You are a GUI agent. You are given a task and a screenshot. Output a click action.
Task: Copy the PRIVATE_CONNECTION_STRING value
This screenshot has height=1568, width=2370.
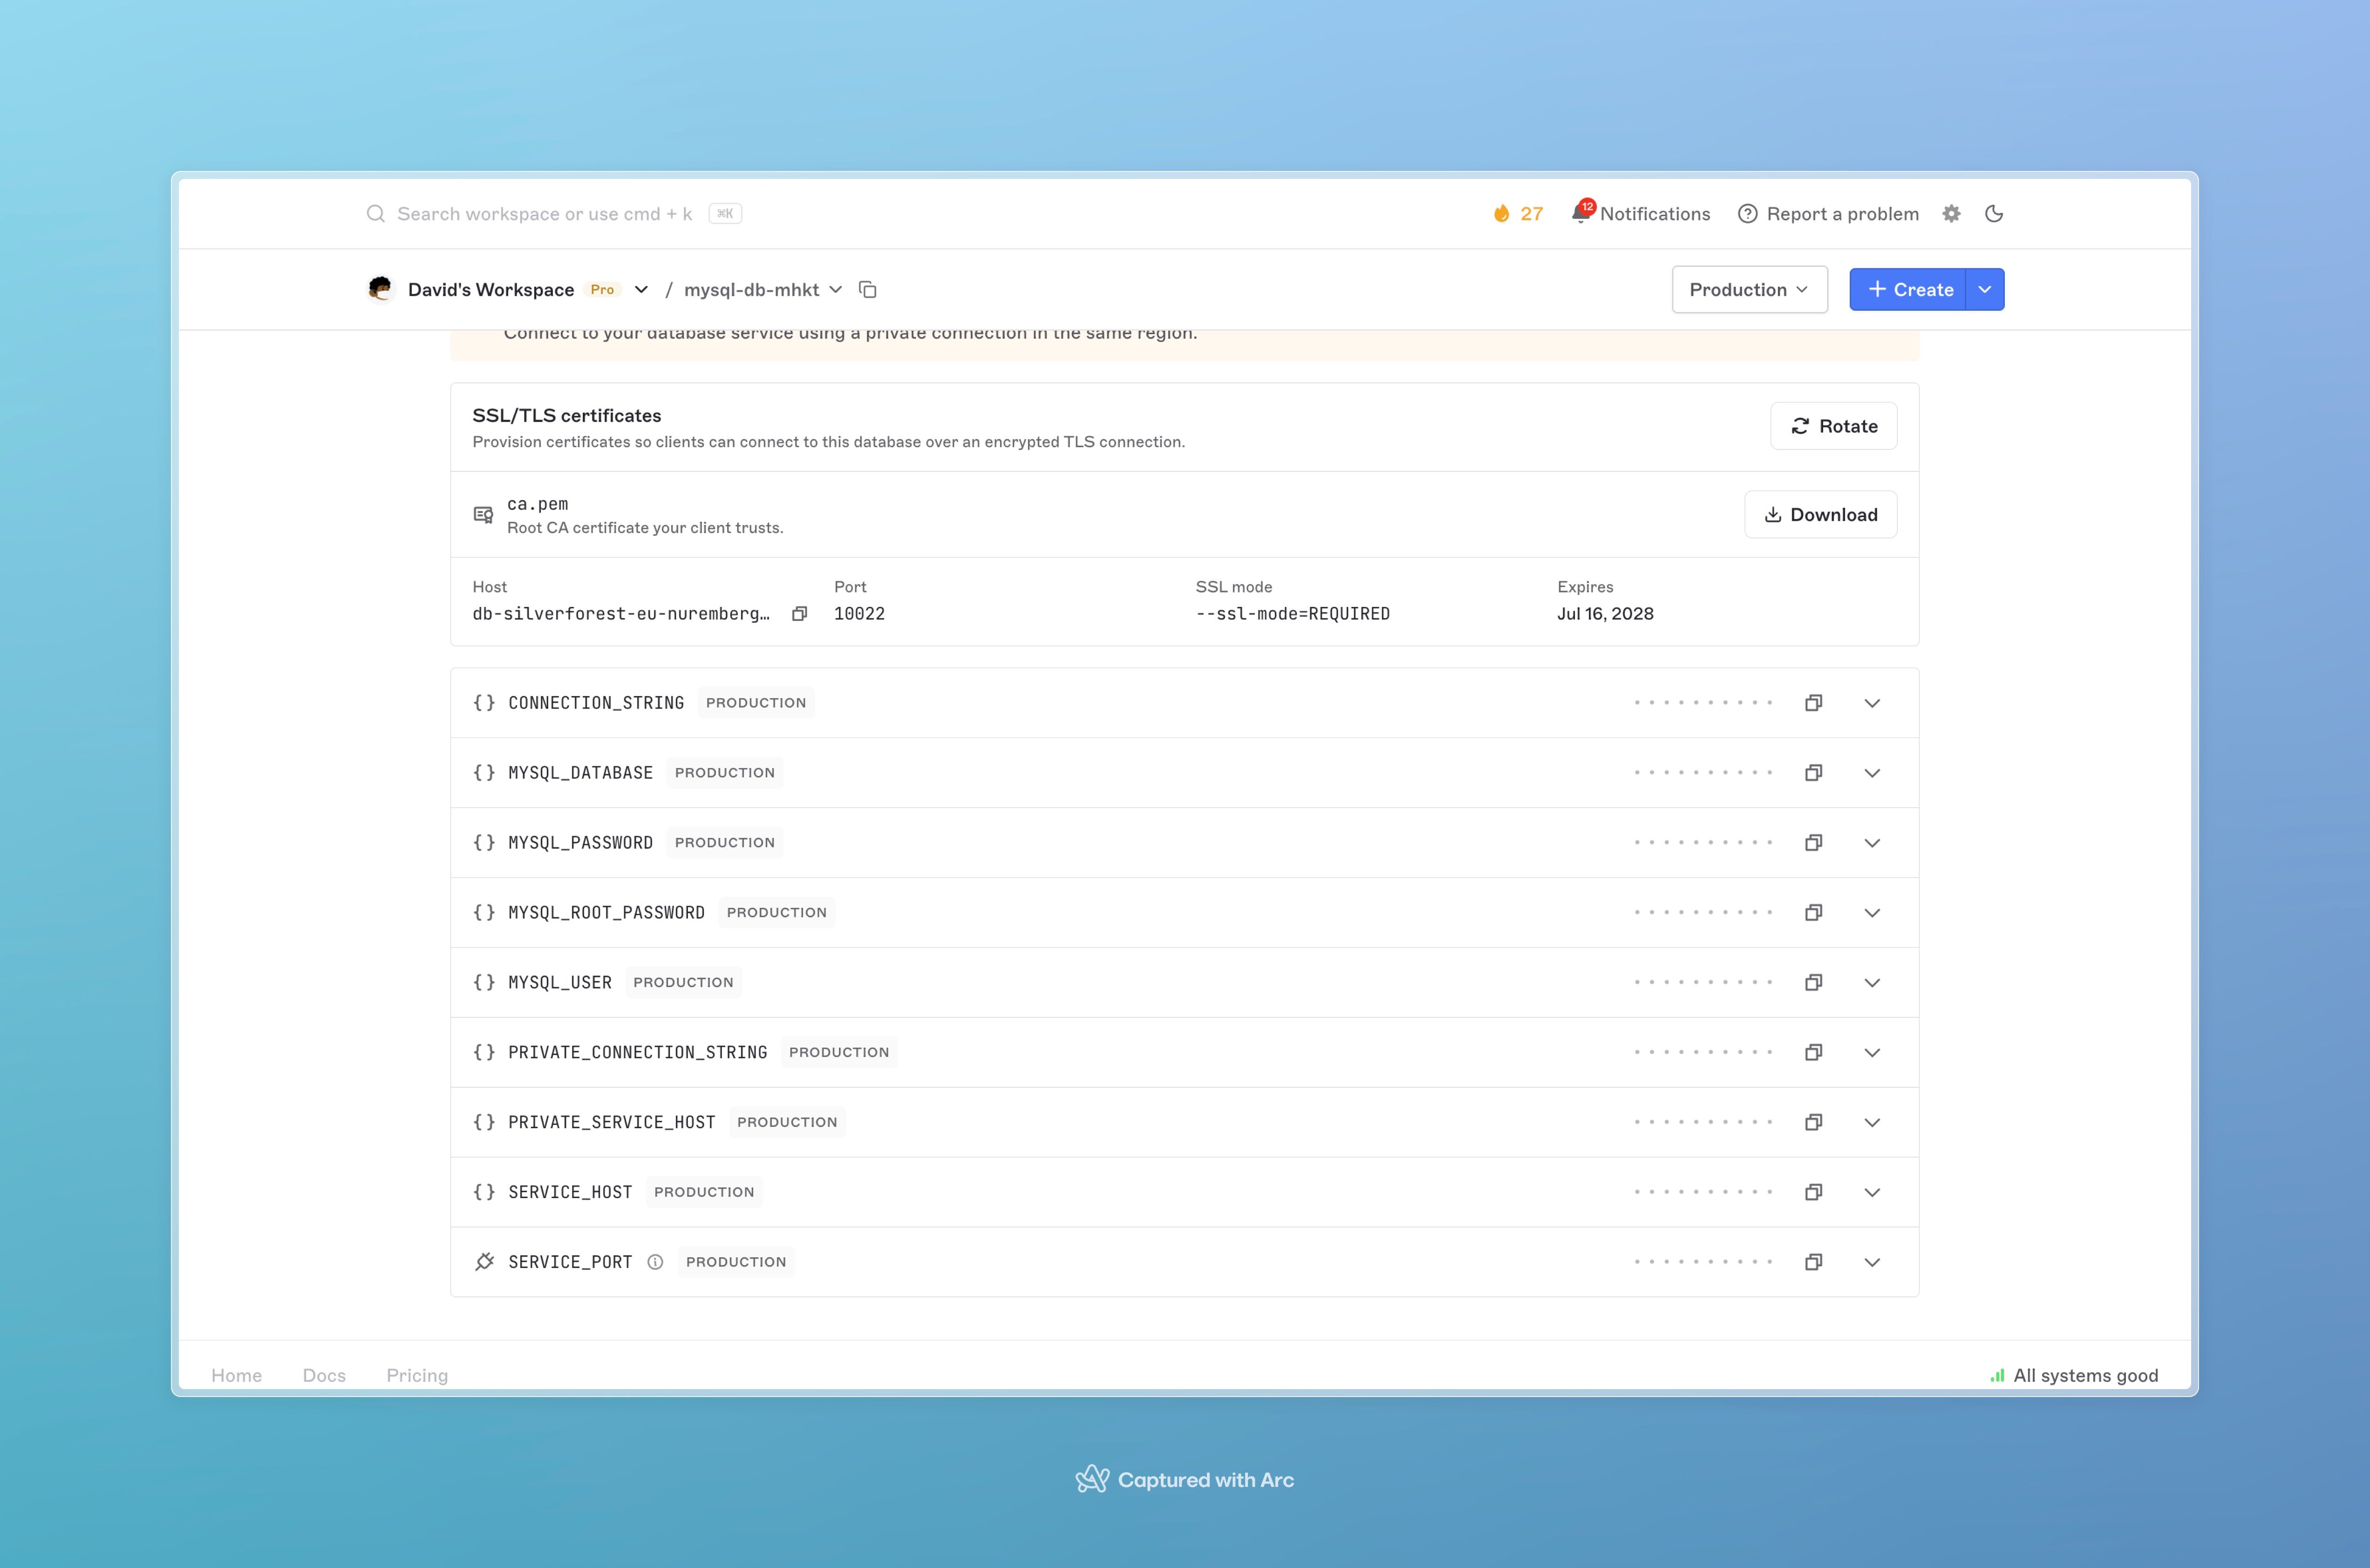pyautogui.click(x=1813, y=1052)
